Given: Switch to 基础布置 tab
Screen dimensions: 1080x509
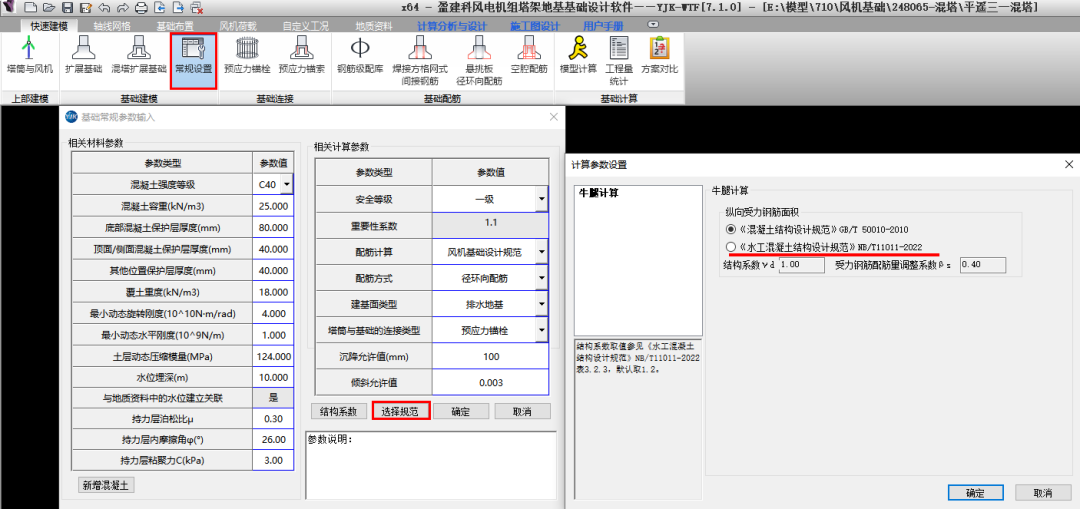Looking at the screenshot, I should click(x=175, y=26).
